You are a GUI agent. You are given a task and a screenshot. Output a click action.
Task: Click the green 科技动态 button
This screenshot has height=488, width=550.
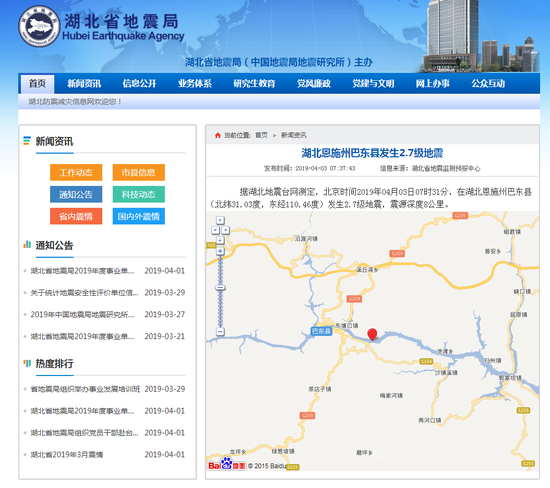(139, 194)
